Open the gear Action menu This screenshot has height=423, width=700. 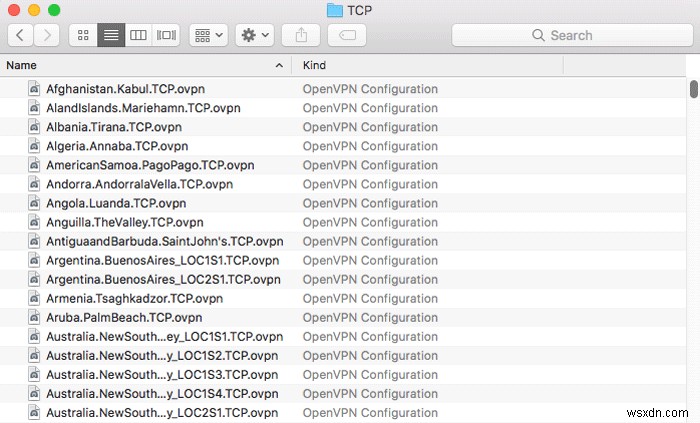[255, 35]
